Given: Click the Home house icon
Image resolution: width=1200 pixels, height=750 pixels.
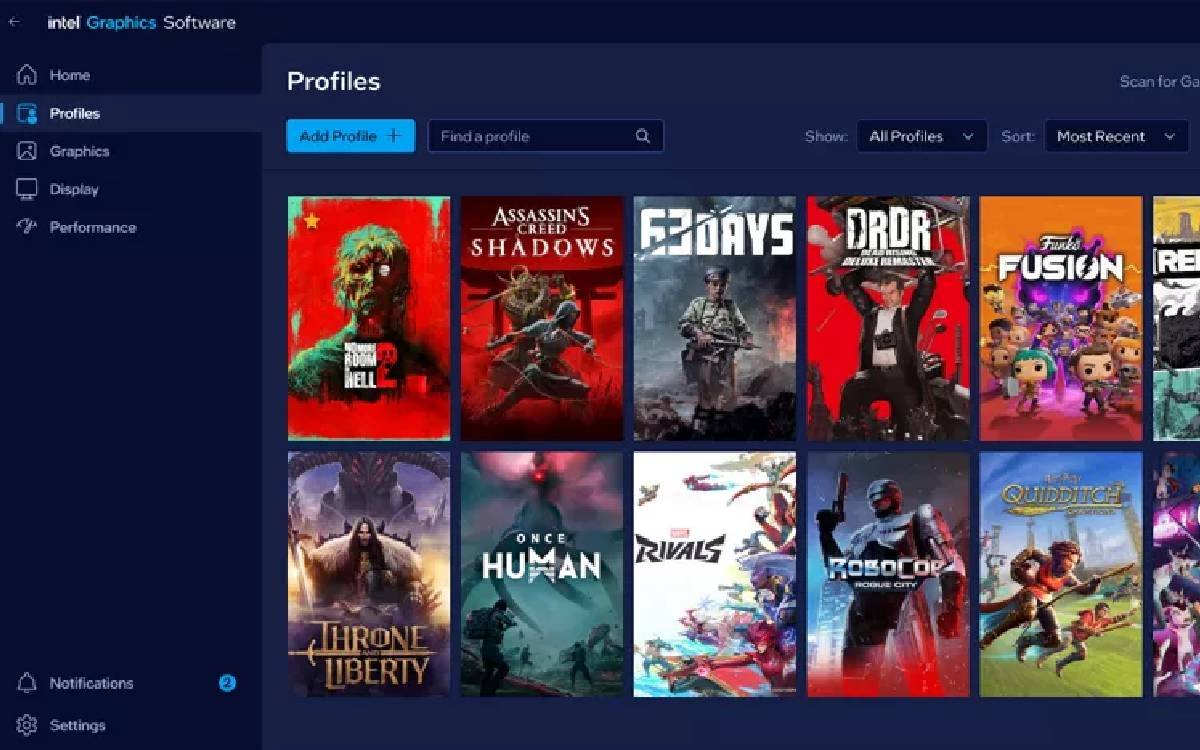Looking at the screenshot, I should pos(27,75).
